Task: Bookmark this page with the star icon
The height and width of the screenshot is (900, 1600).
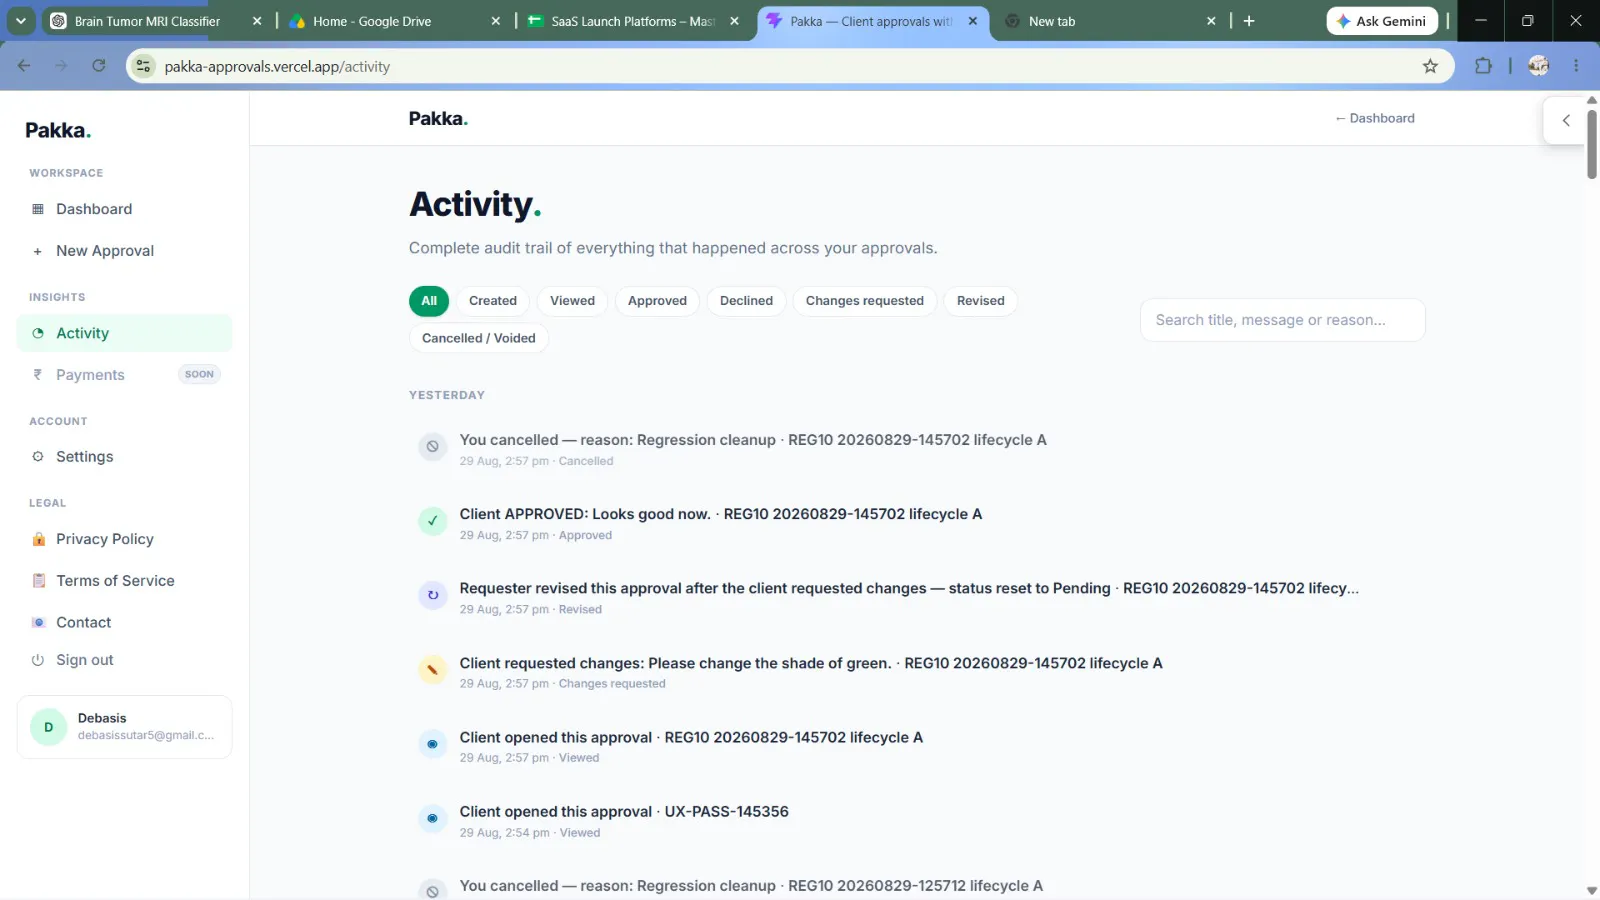Action: (1430, 66)
